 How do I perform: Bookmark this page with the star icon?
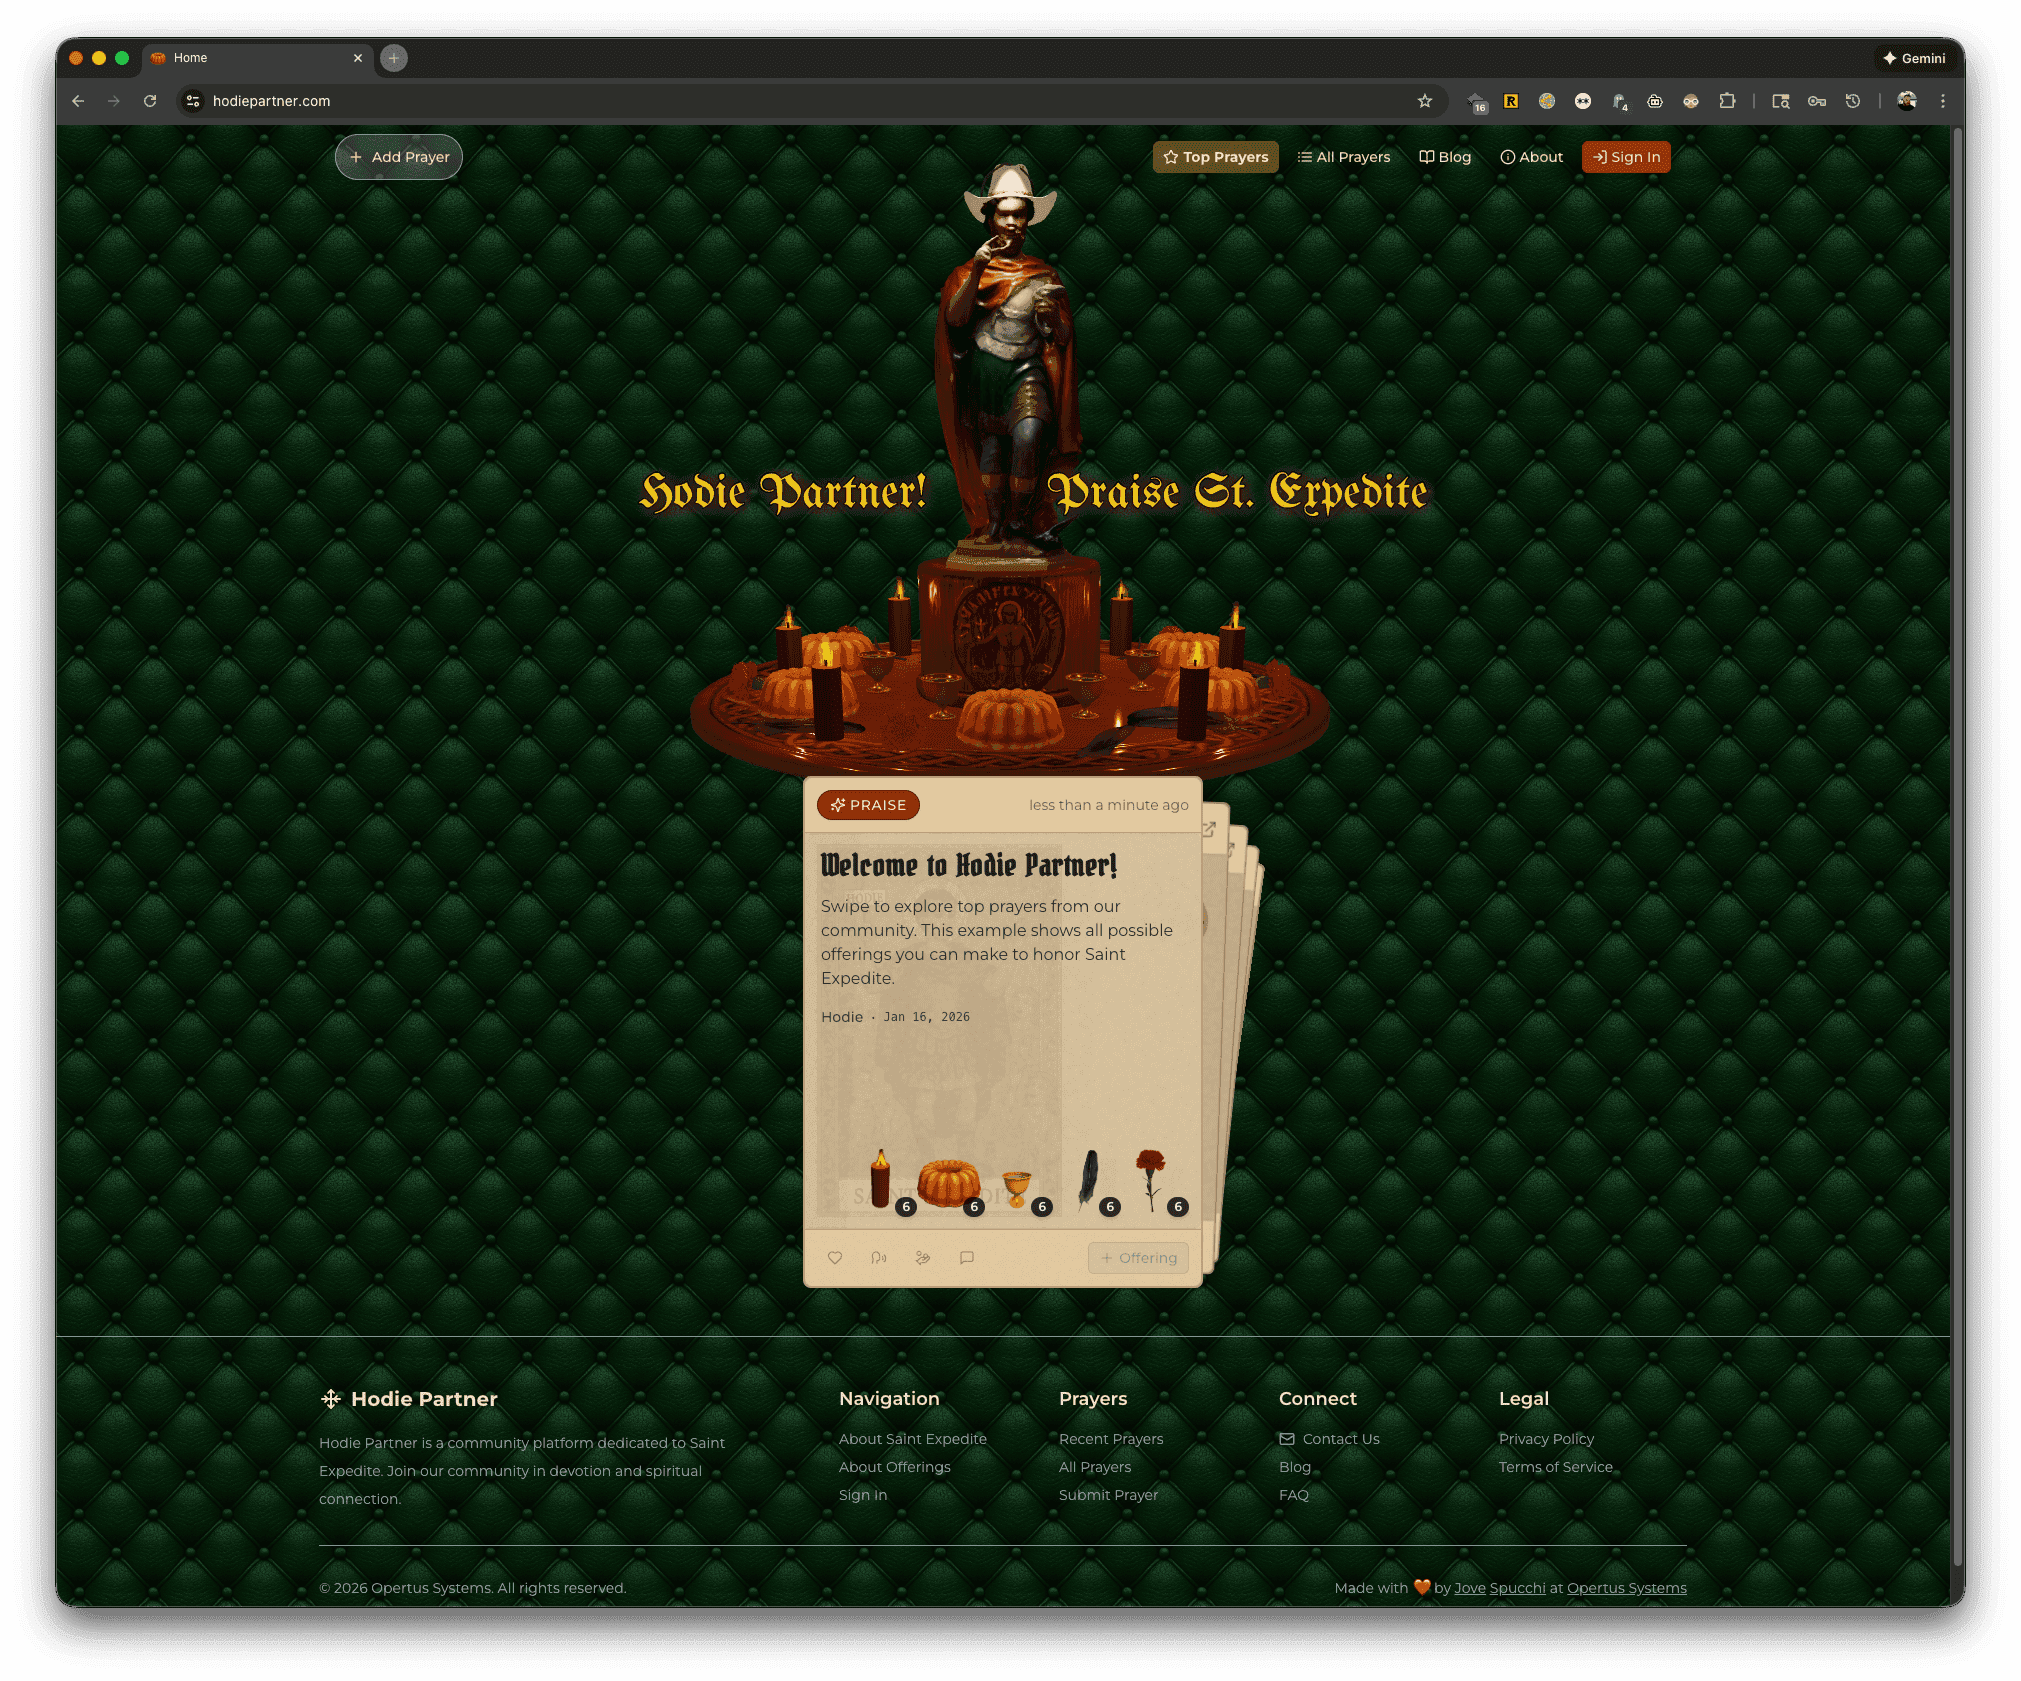pos(1425,101)
